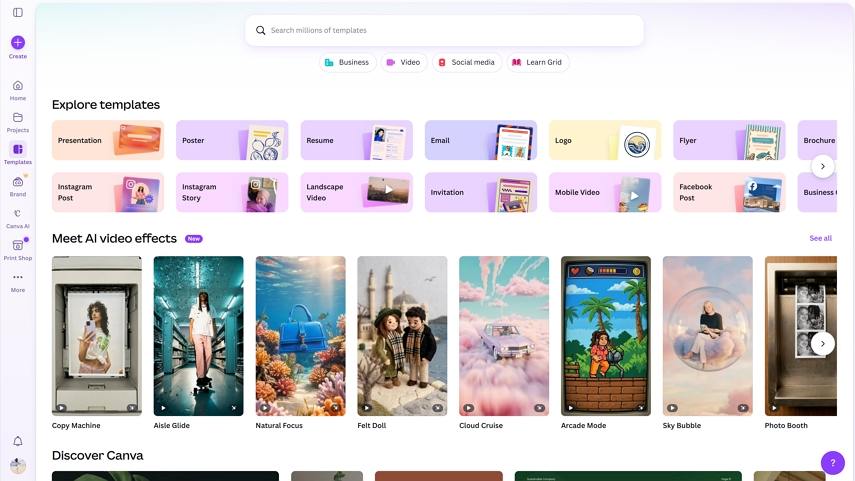Open the More menu in sidebar

click(x=18, y=282)
